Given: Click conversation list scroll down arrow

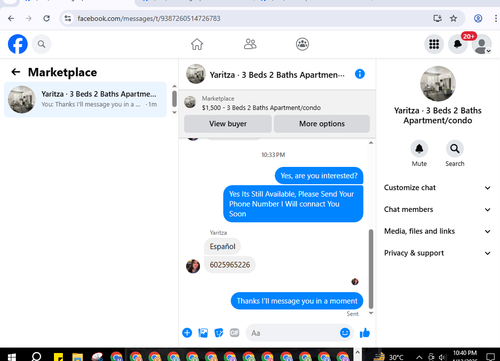Looking at the screenshot, I should click(174, 112).
